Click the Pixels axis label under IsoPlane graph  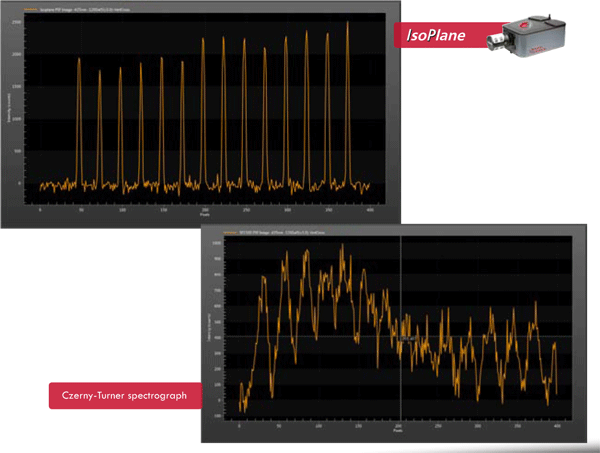(205, 214)
